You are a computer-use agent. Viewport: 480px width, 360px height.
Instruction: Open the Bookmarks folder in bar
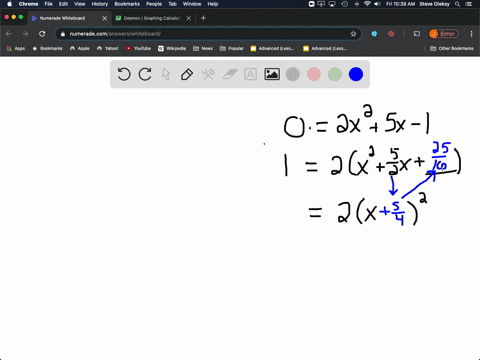click(x=47, y=48)
